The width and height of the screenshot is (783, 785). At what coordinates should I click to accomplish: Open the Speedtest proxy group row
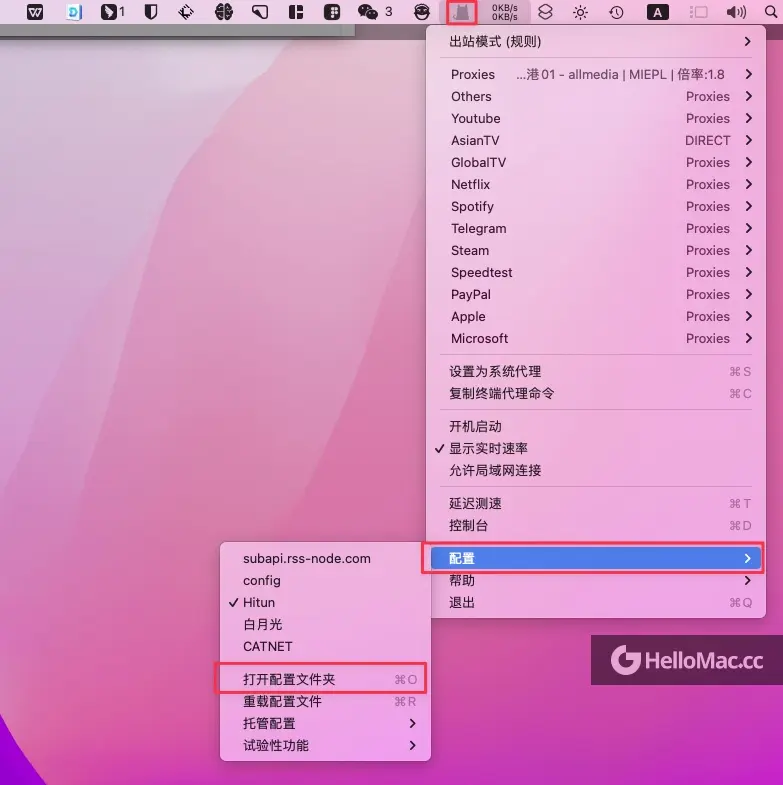click(x=596, y=273)
